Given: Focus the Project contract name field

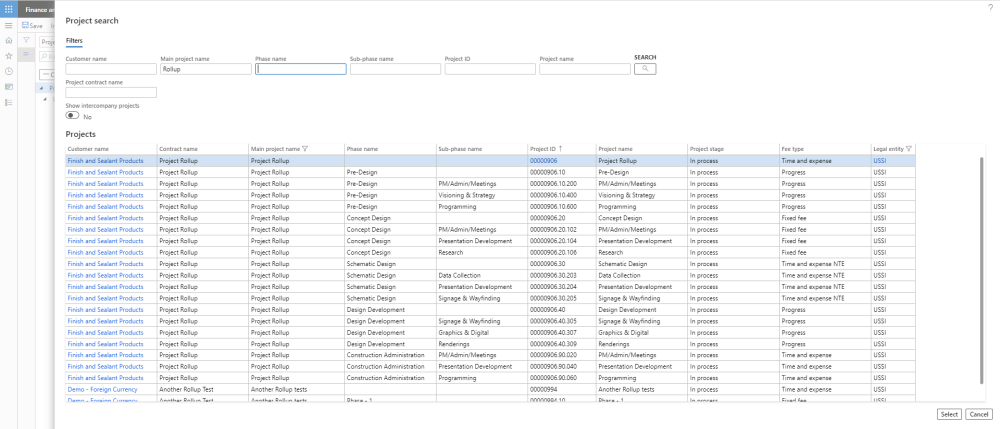Looking at the screenshot, I should tap(111, 92).
